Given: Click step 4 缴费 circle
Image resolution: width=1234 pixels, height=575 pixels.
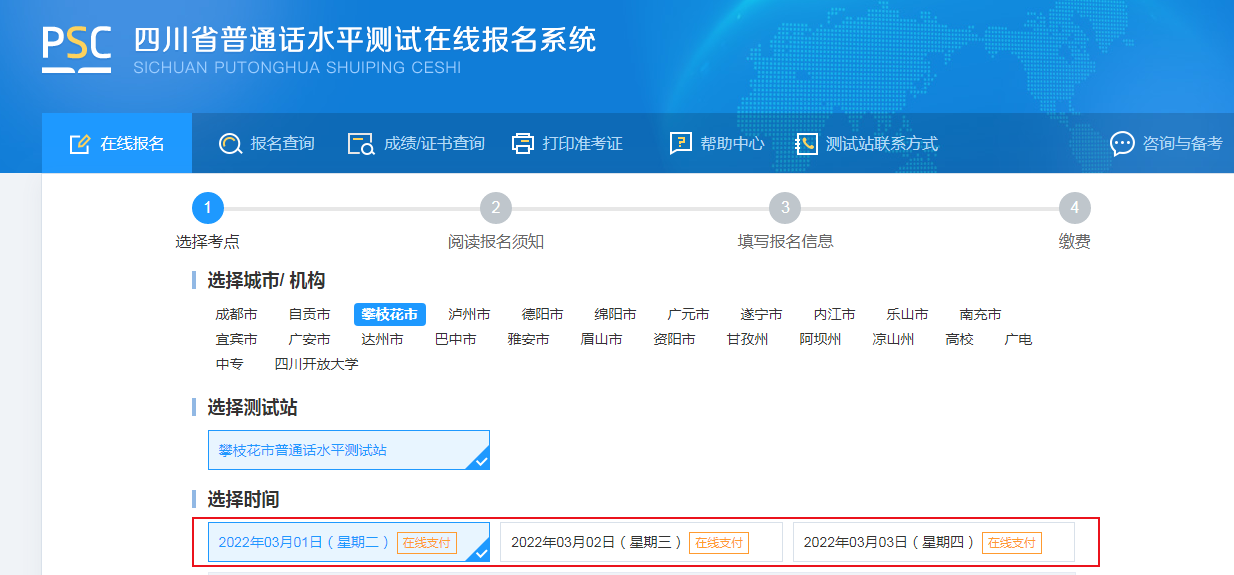Looking at the screenshot, I should tap(1074, 208).
